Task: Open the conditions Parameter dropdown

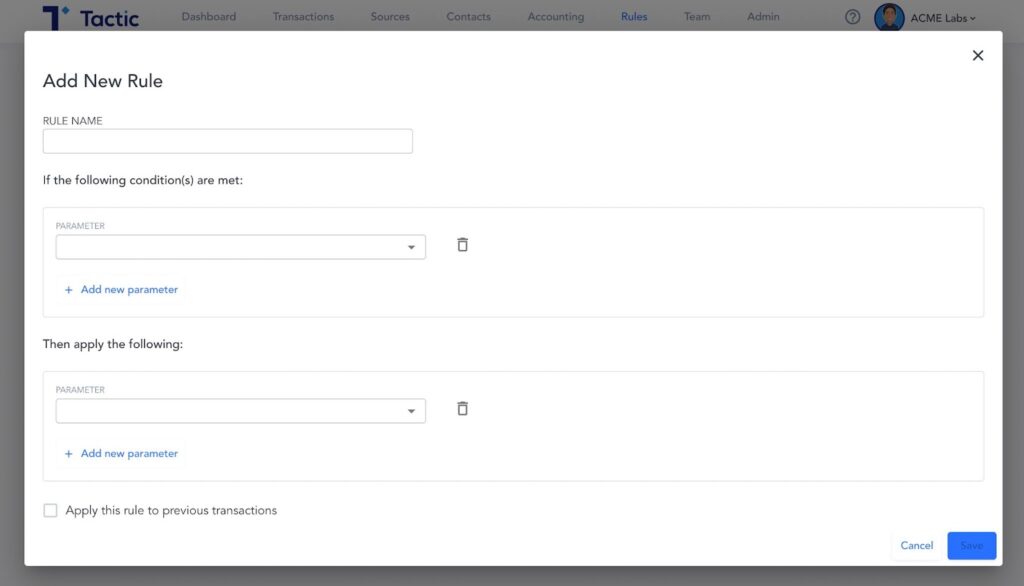Action: pos(240,247)
